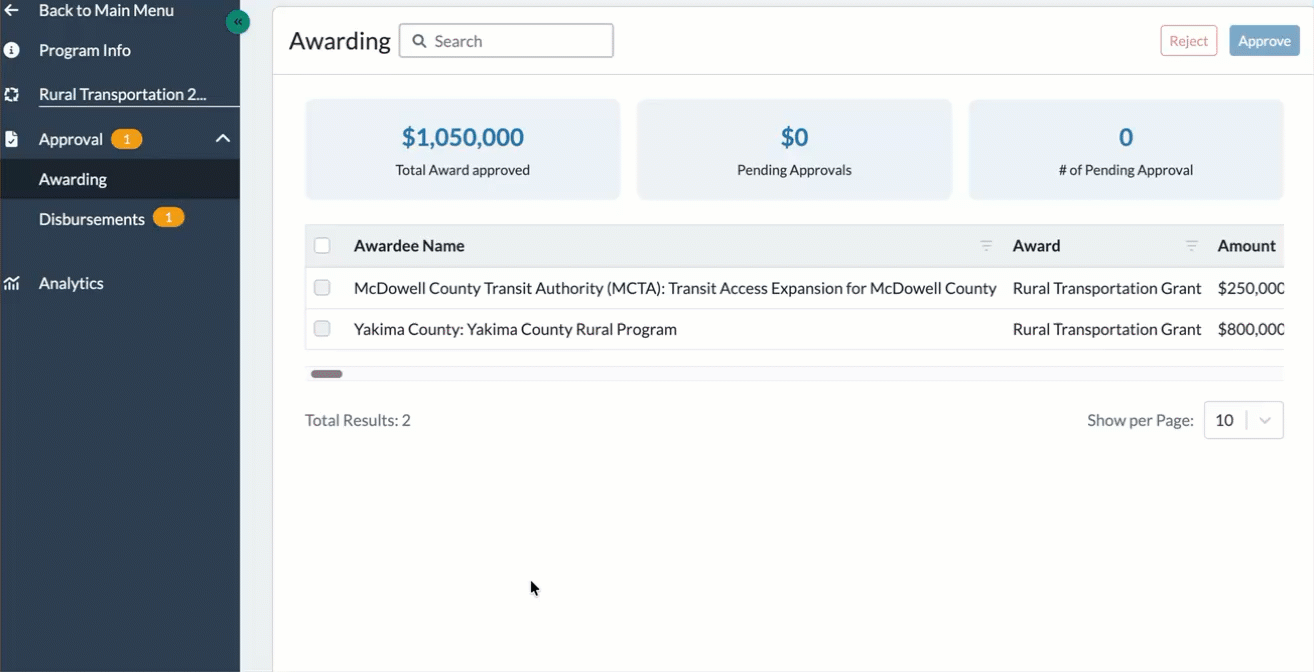This screenshot has width=1314, height=672.
Task: Click the # of Pending Approval card
Action: tap(1126, 149)
